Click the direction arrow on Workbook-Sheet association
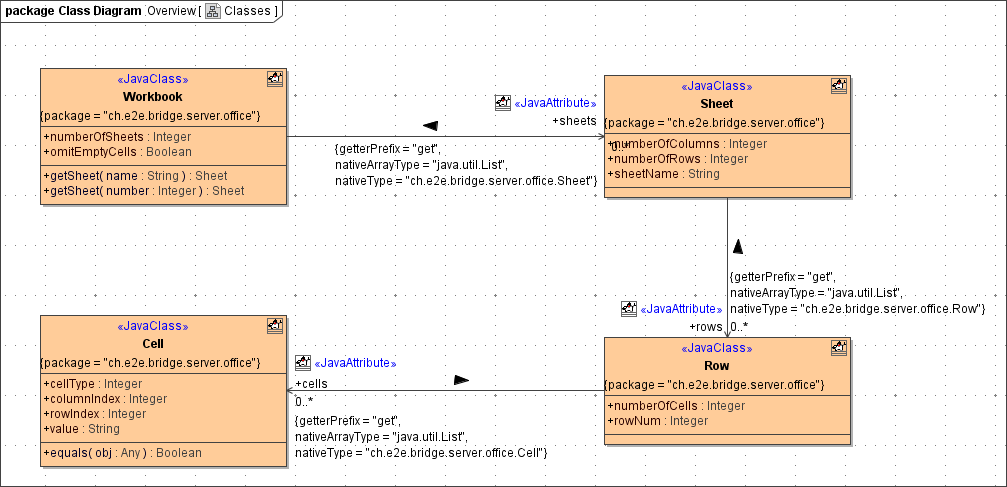 click(430, 125)
